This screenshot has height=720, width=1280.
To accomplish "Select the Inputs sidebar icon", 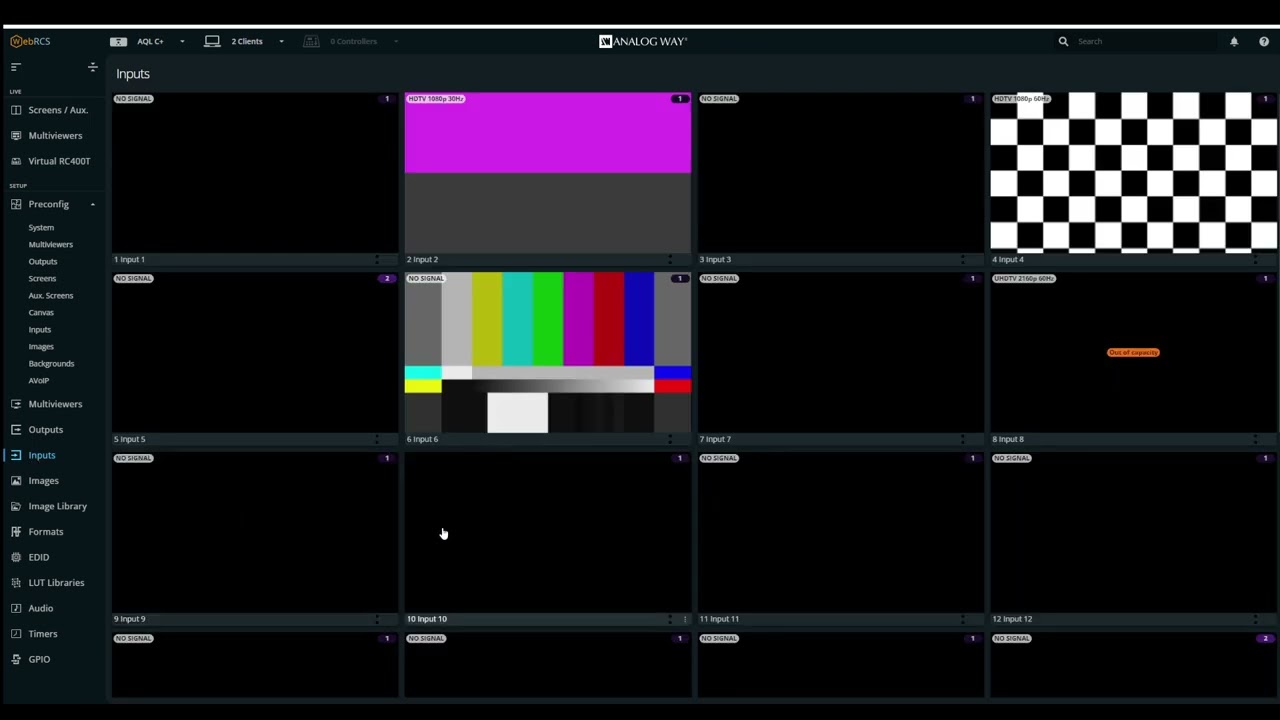I will tap(16, 455).
